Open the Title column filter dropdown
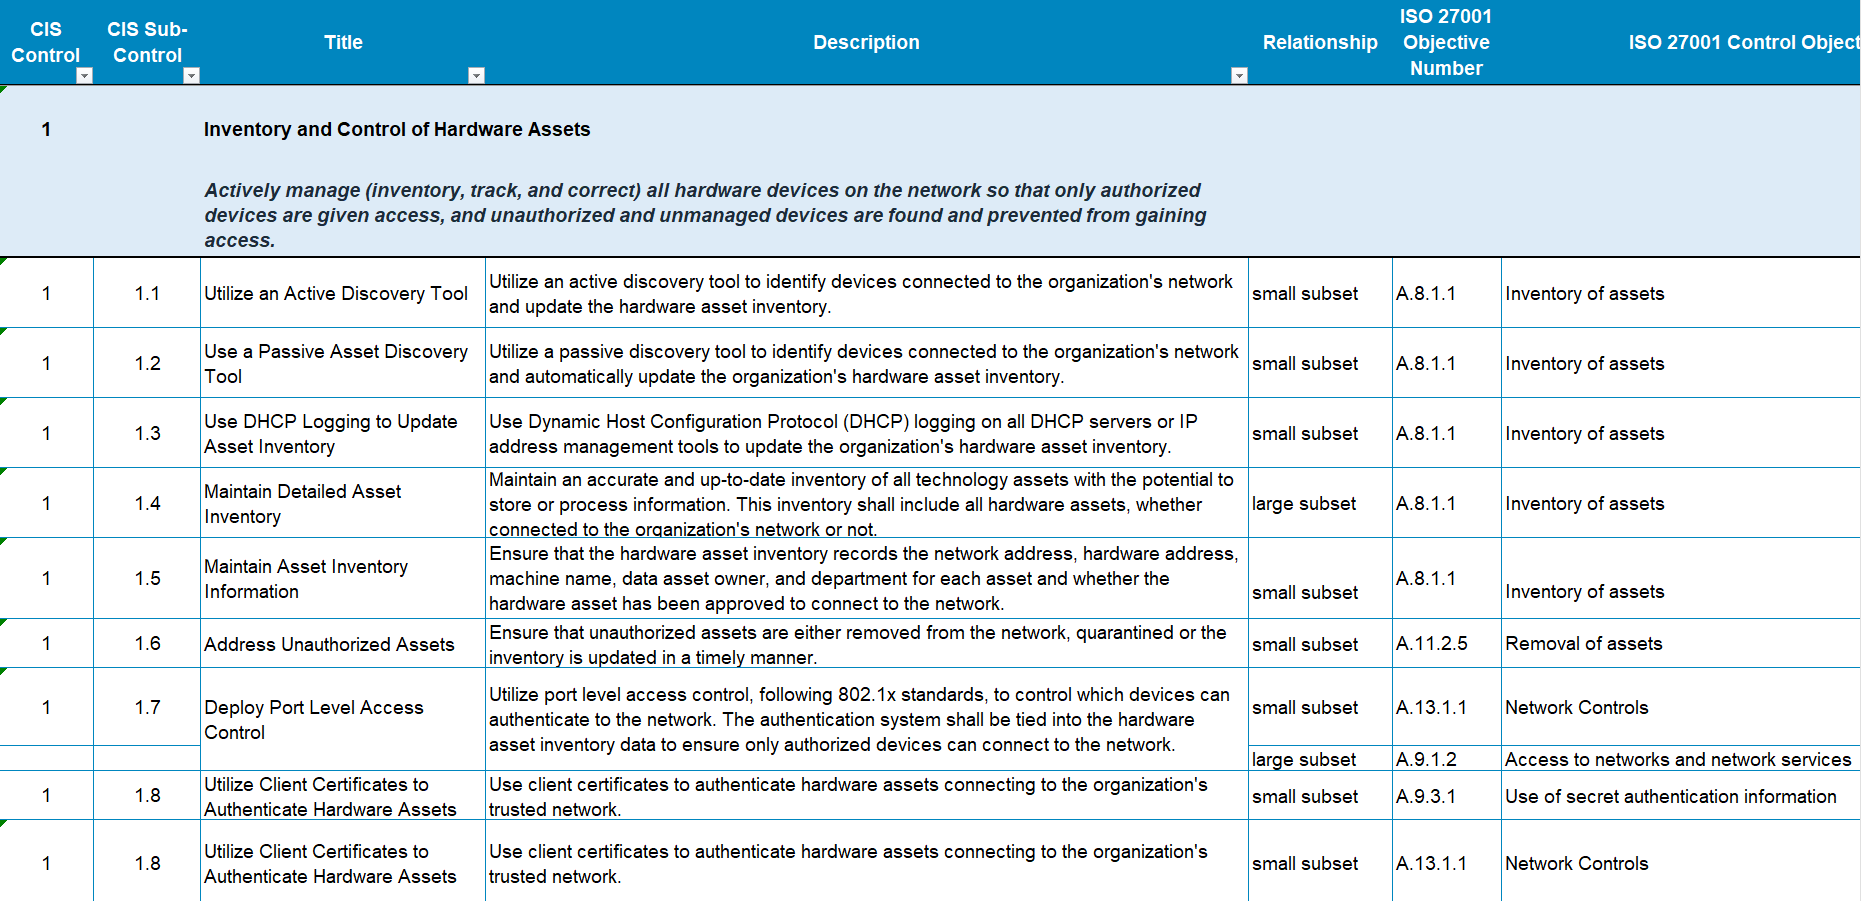Image resolution: width=1861 pixels, height=901 pixels. coord(477,76)
